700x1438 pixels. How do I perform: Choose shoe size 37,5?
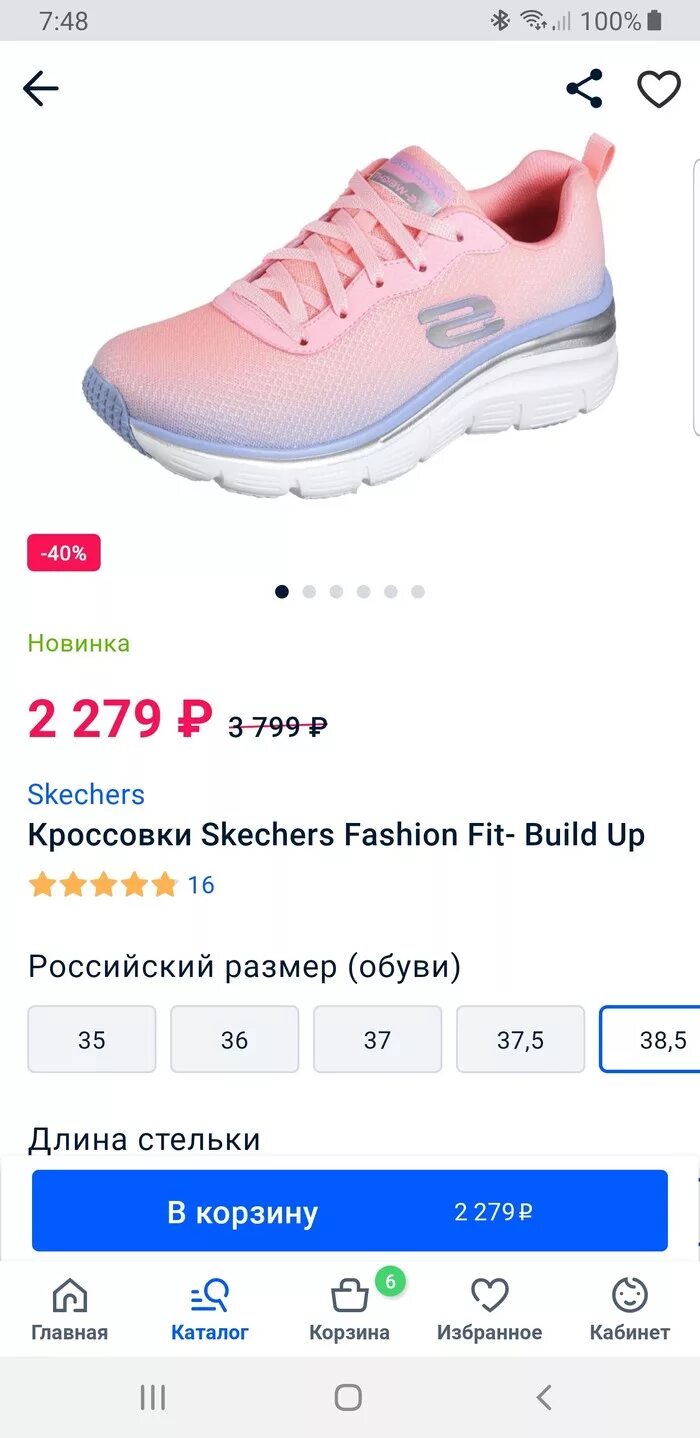(520, 1039)
